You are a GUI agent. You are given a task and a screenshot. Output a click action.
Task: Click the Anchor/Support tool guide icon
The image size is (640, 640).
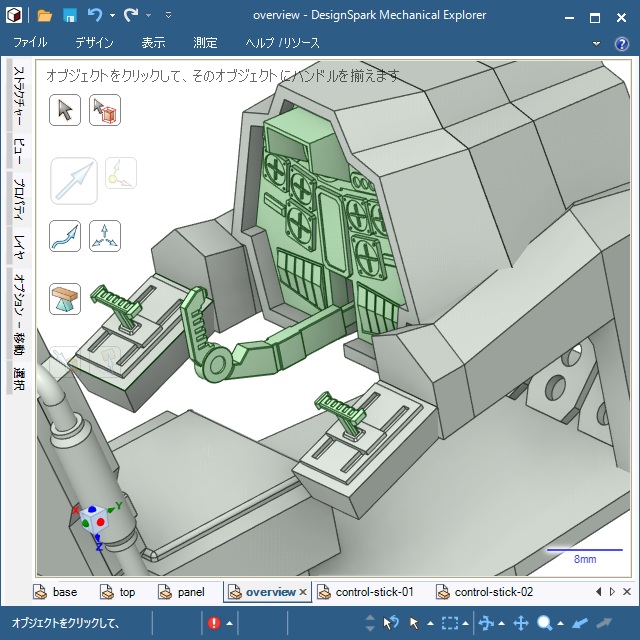65,297
